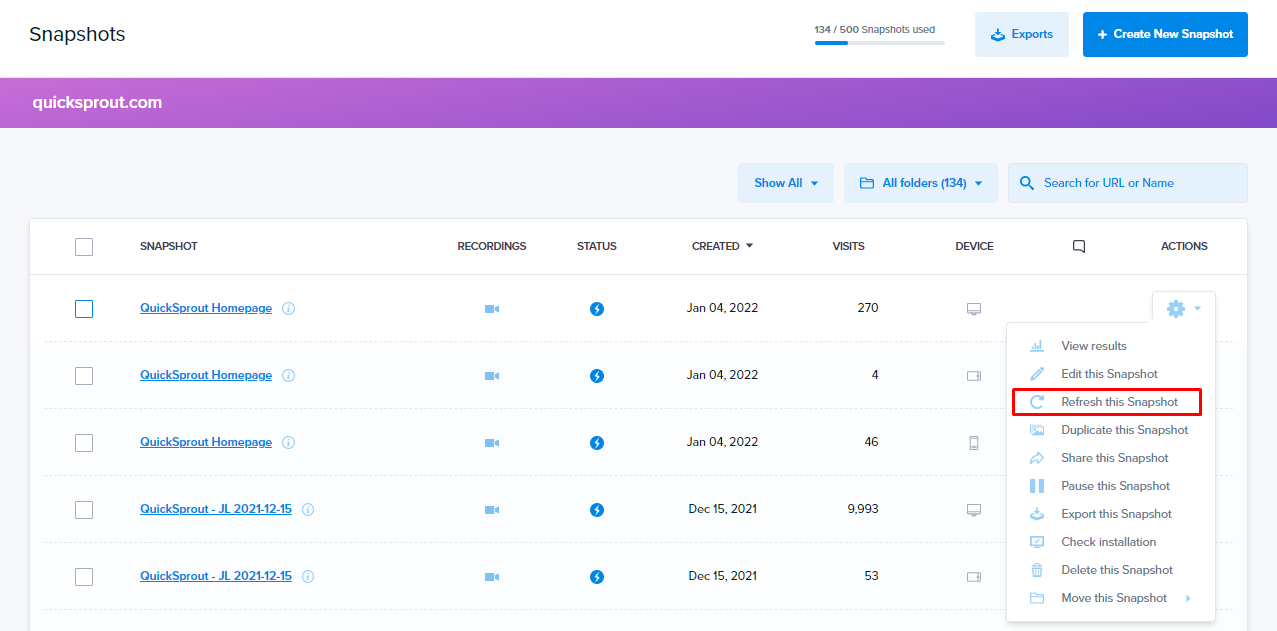Click status lightning icon in 4 visits row
The image size is (1277, 631).
[x=597, y=376]
